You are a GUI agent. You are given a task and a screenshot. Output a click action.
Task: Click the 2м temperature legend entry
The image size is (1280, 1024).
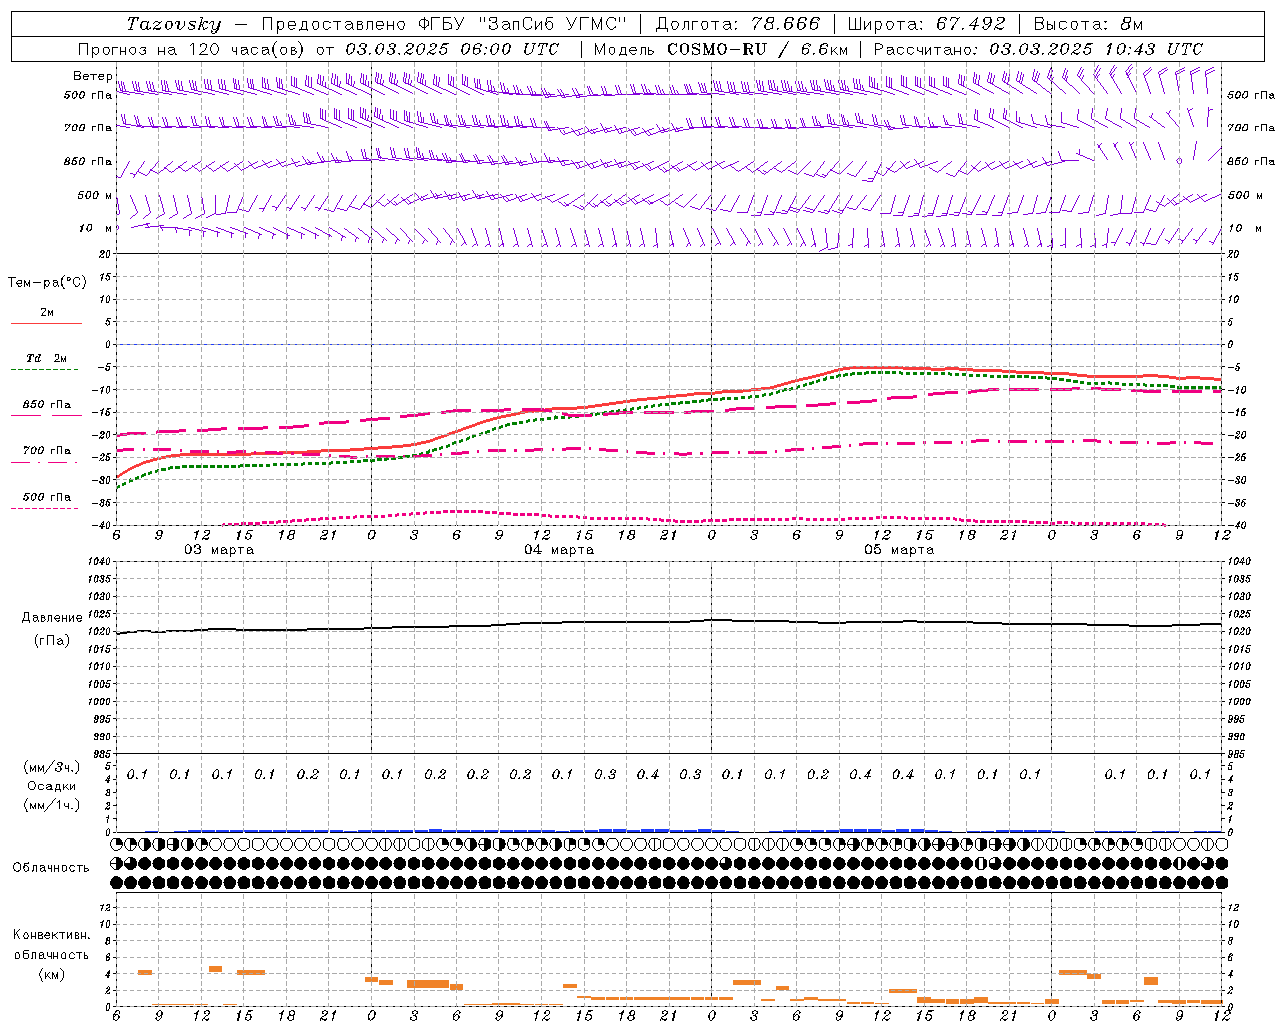tap(46, 313)
